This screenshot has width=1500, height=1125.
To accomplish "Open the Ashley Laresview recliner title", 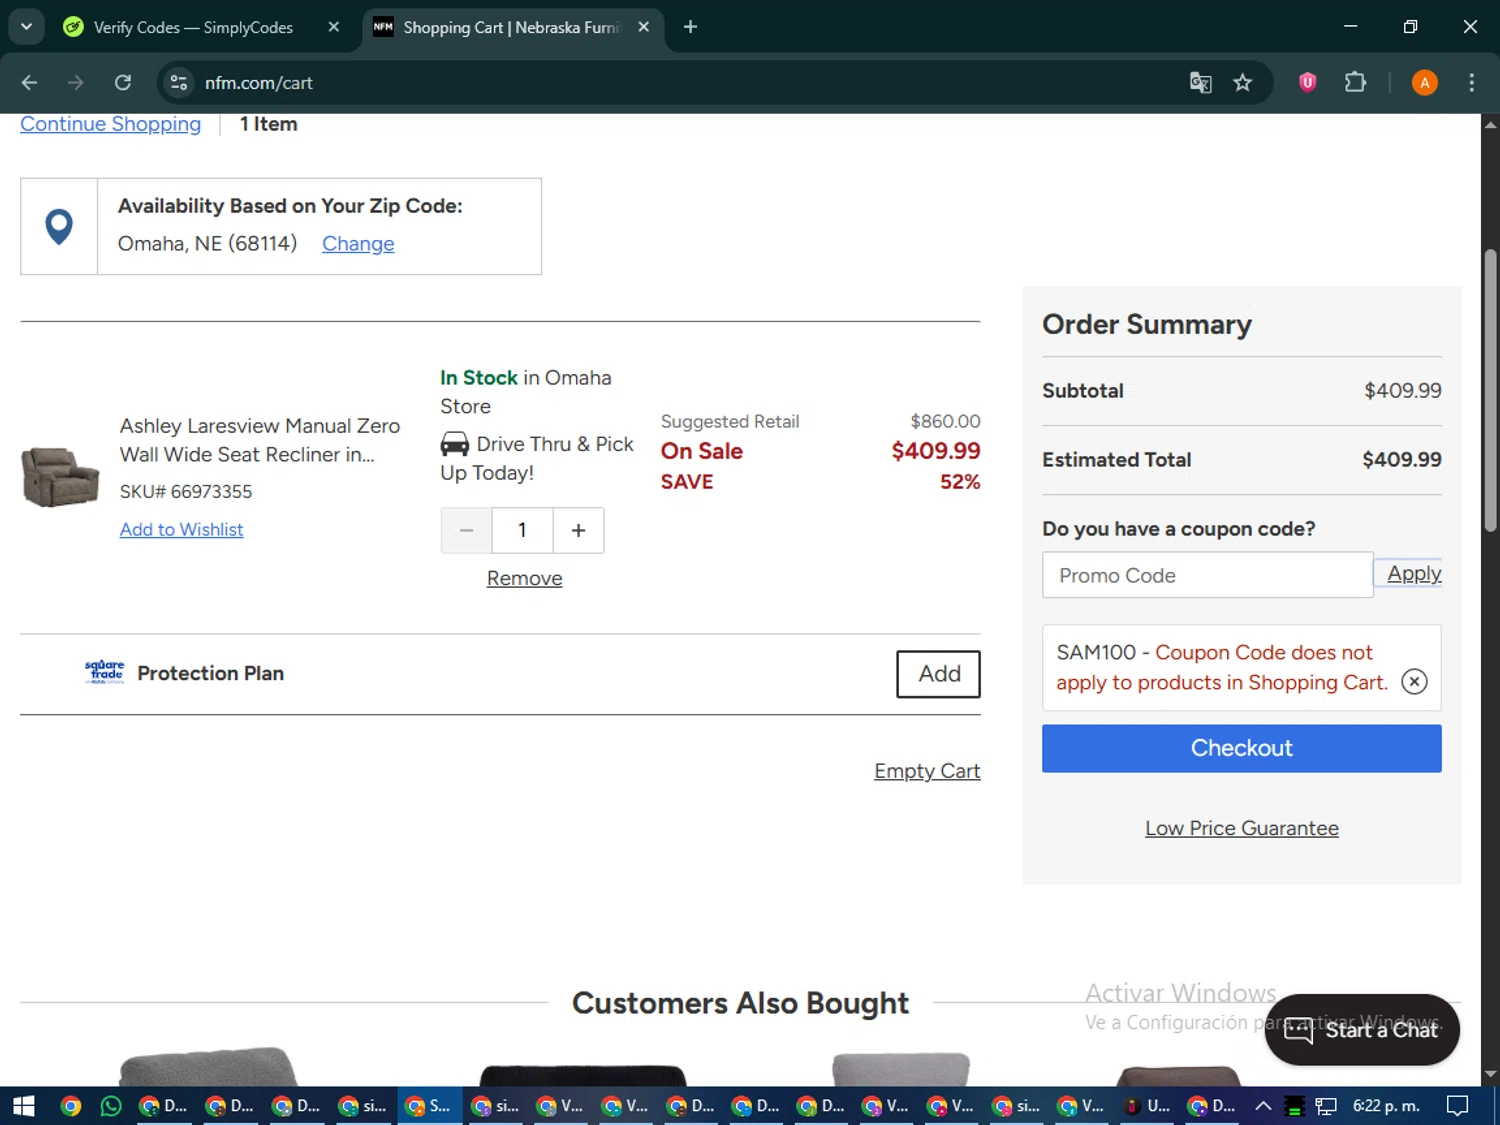I will 259,440.
